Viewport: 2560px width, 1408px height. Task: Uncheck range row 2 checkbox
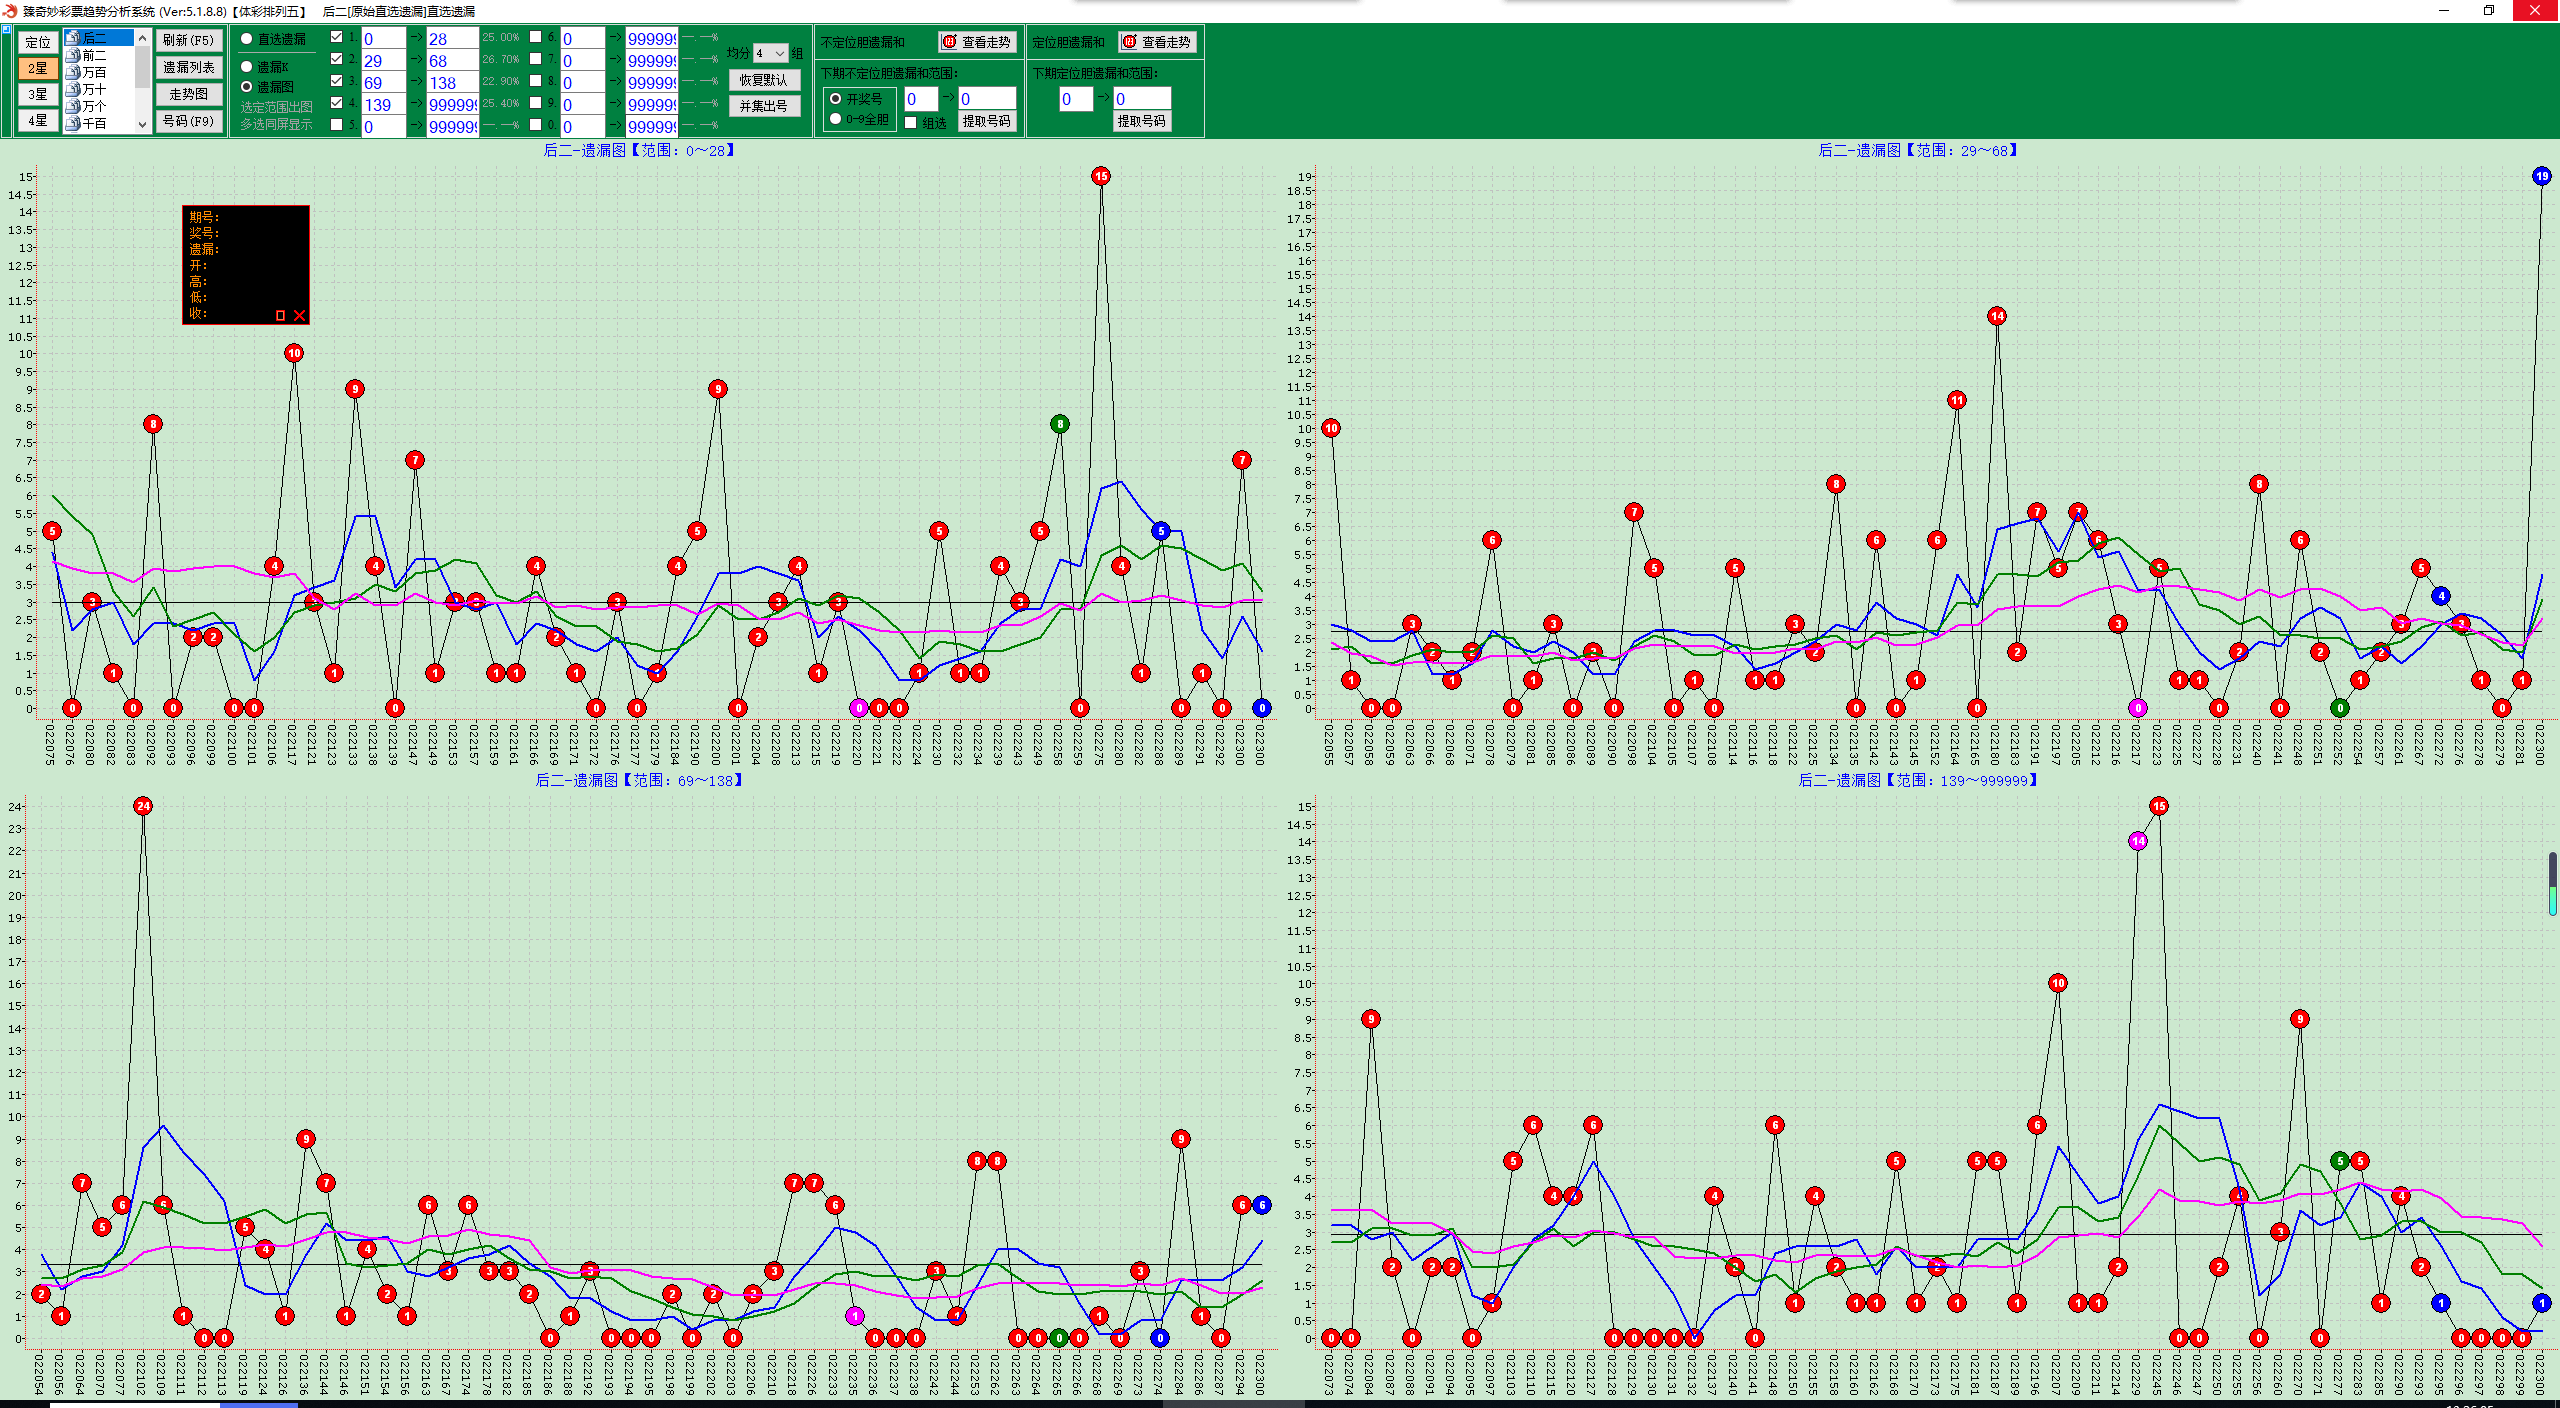click(x=337, y=59)
